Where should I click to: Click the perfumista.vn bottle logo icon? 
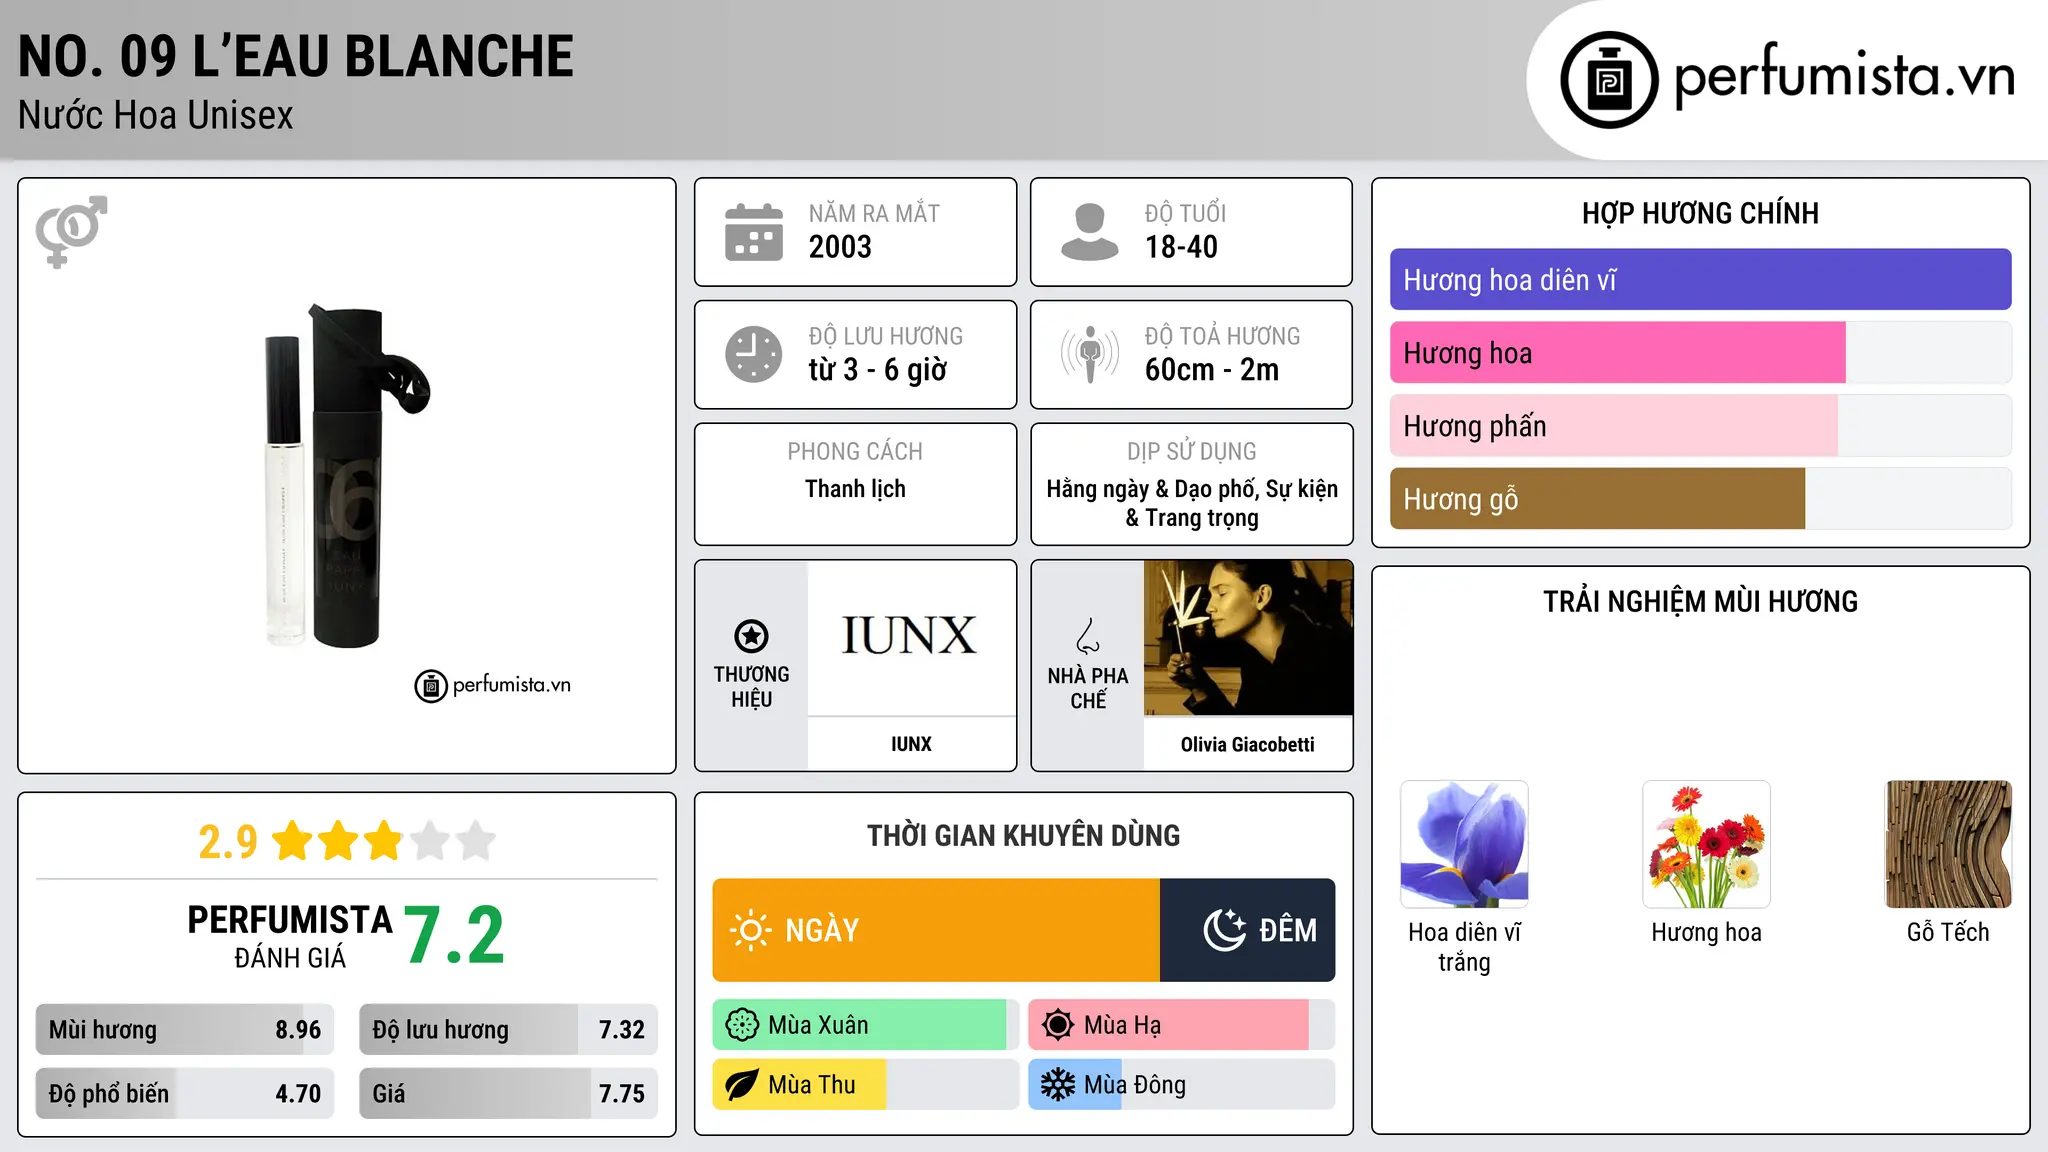point(1609,80)
